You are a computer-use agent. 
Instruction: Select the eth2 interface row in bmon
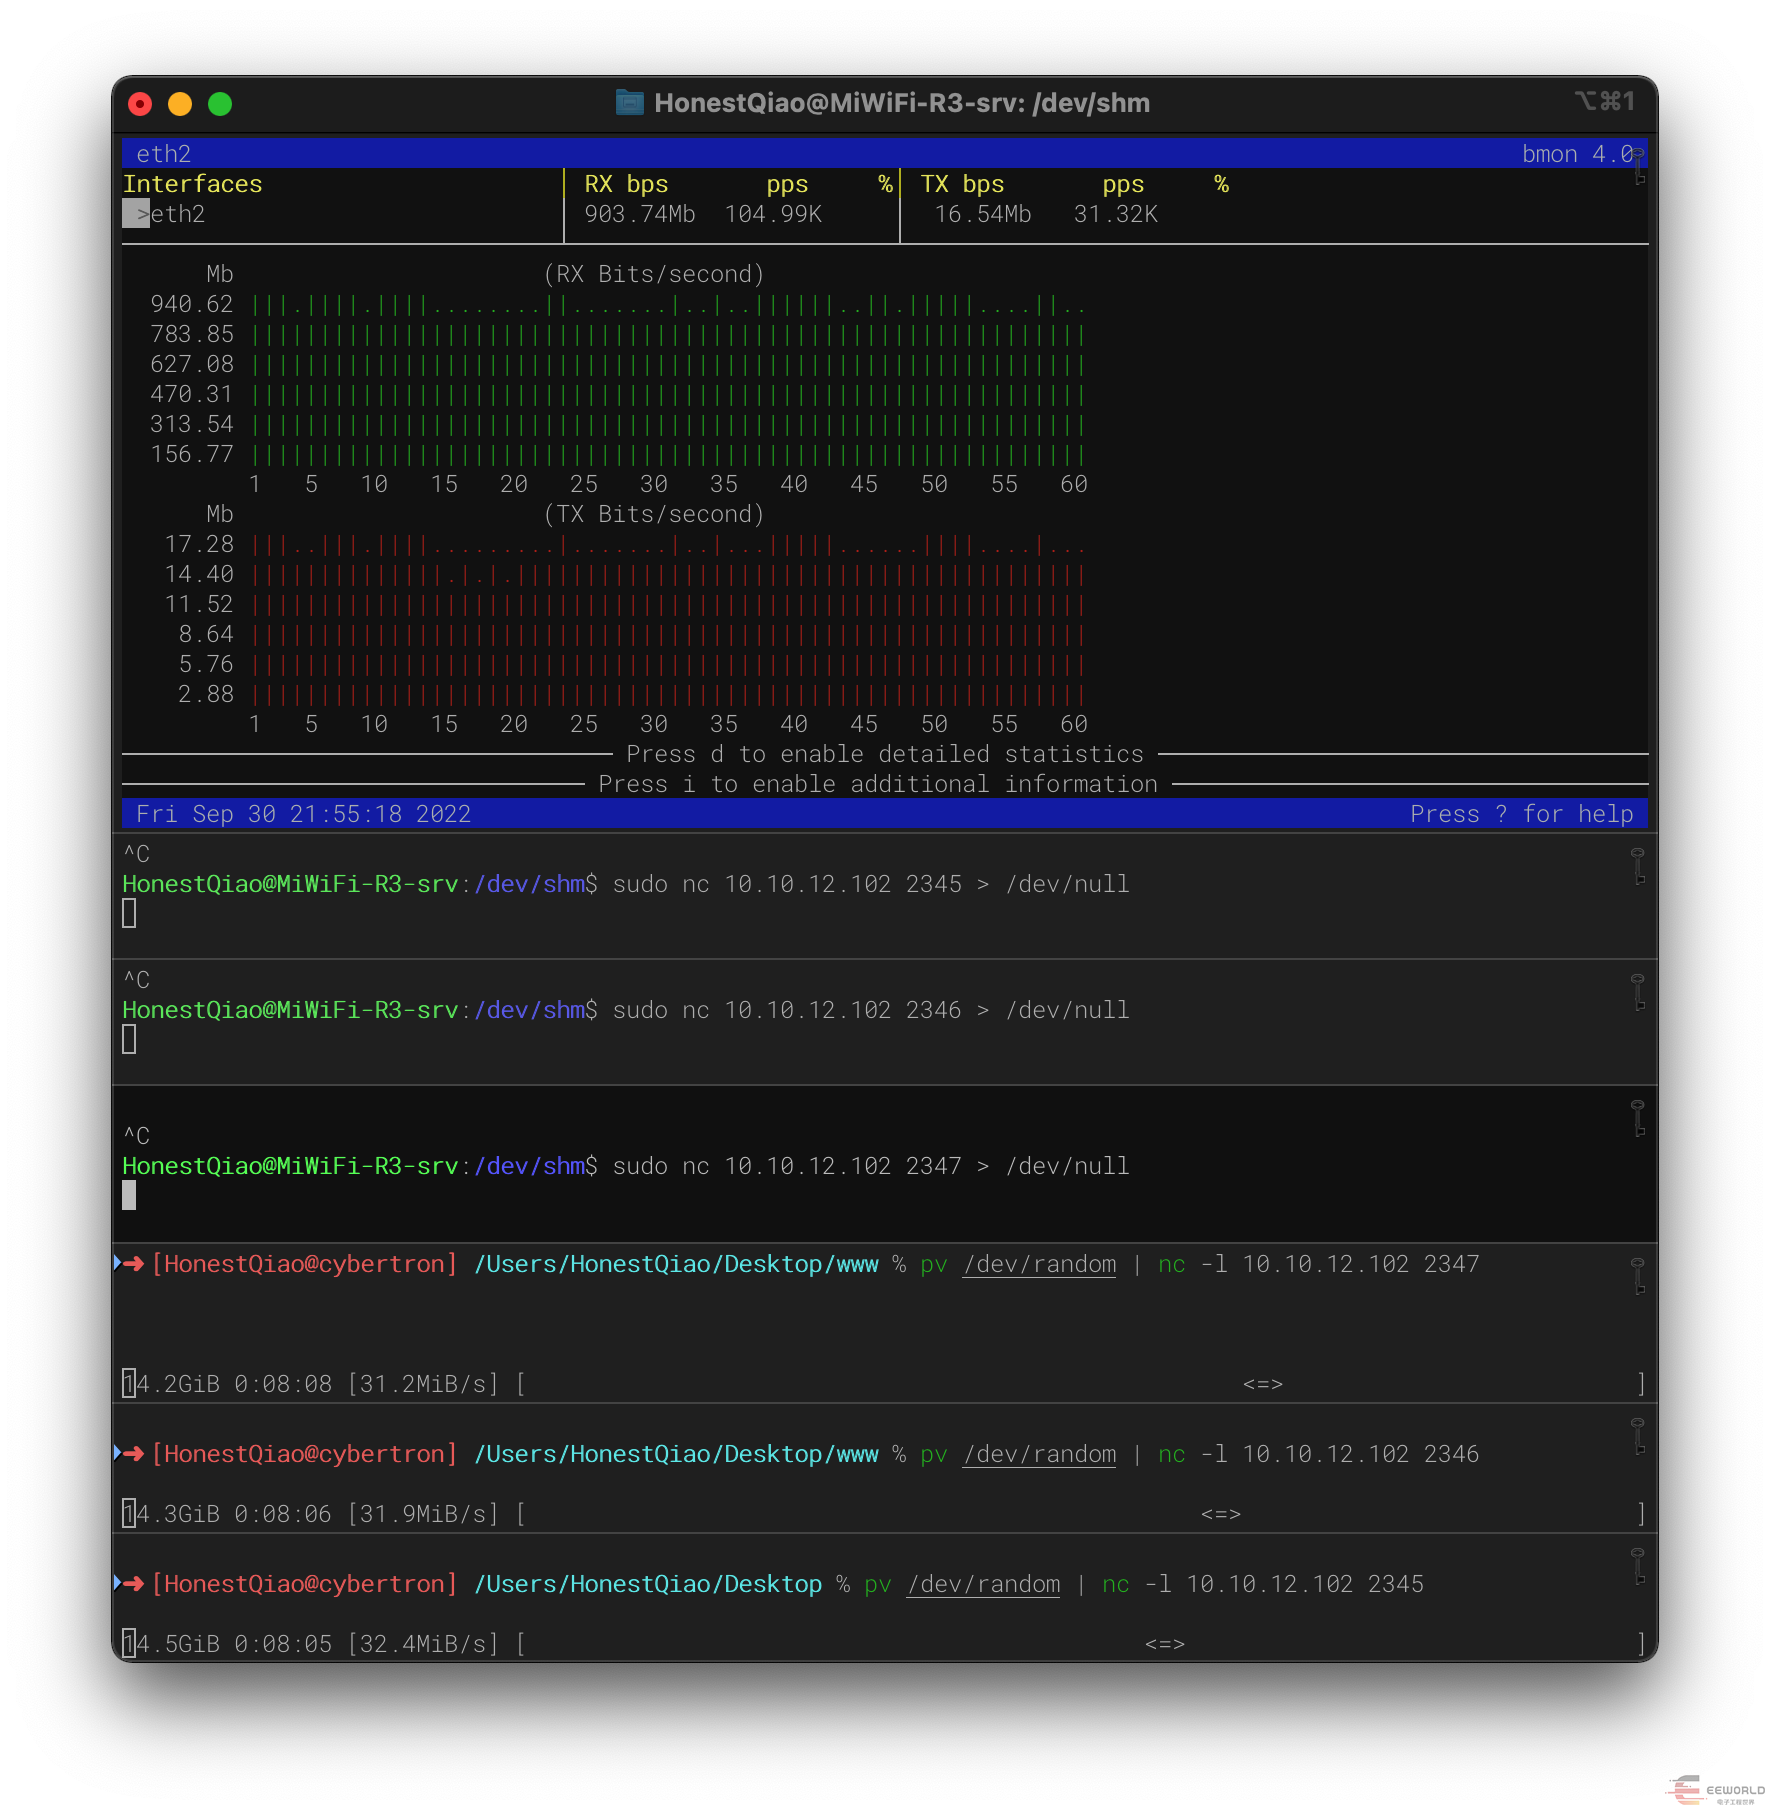point(177,214)
